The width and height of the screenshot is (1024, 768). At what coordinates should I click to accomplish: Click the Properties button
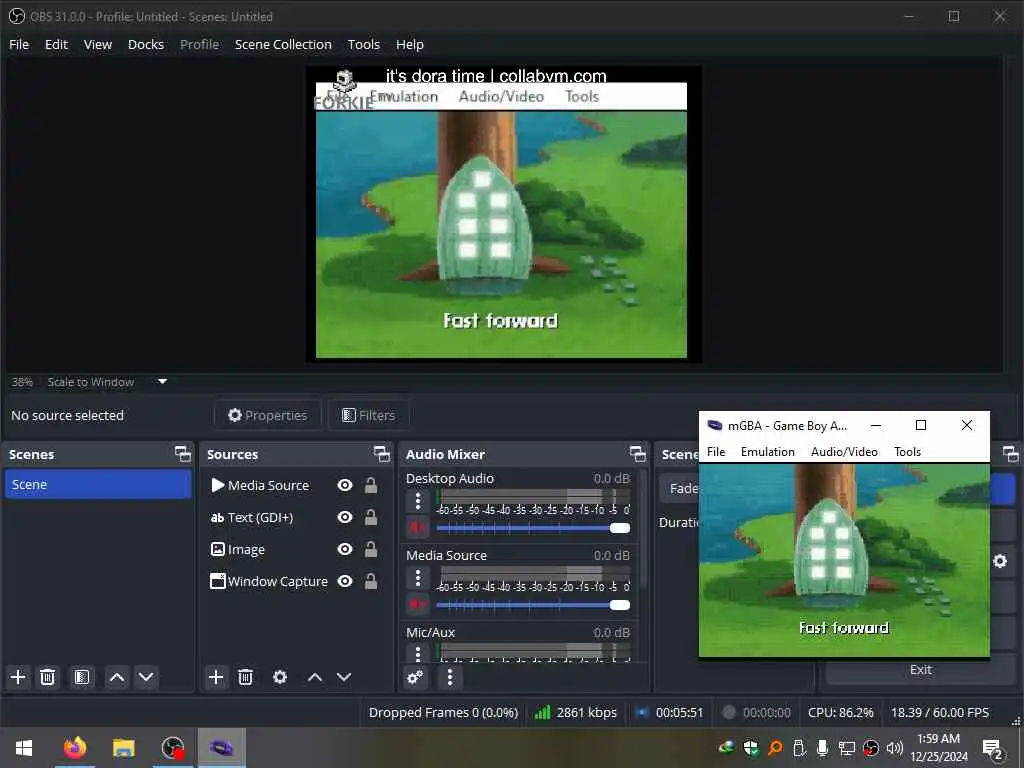(x=268, y=415)
